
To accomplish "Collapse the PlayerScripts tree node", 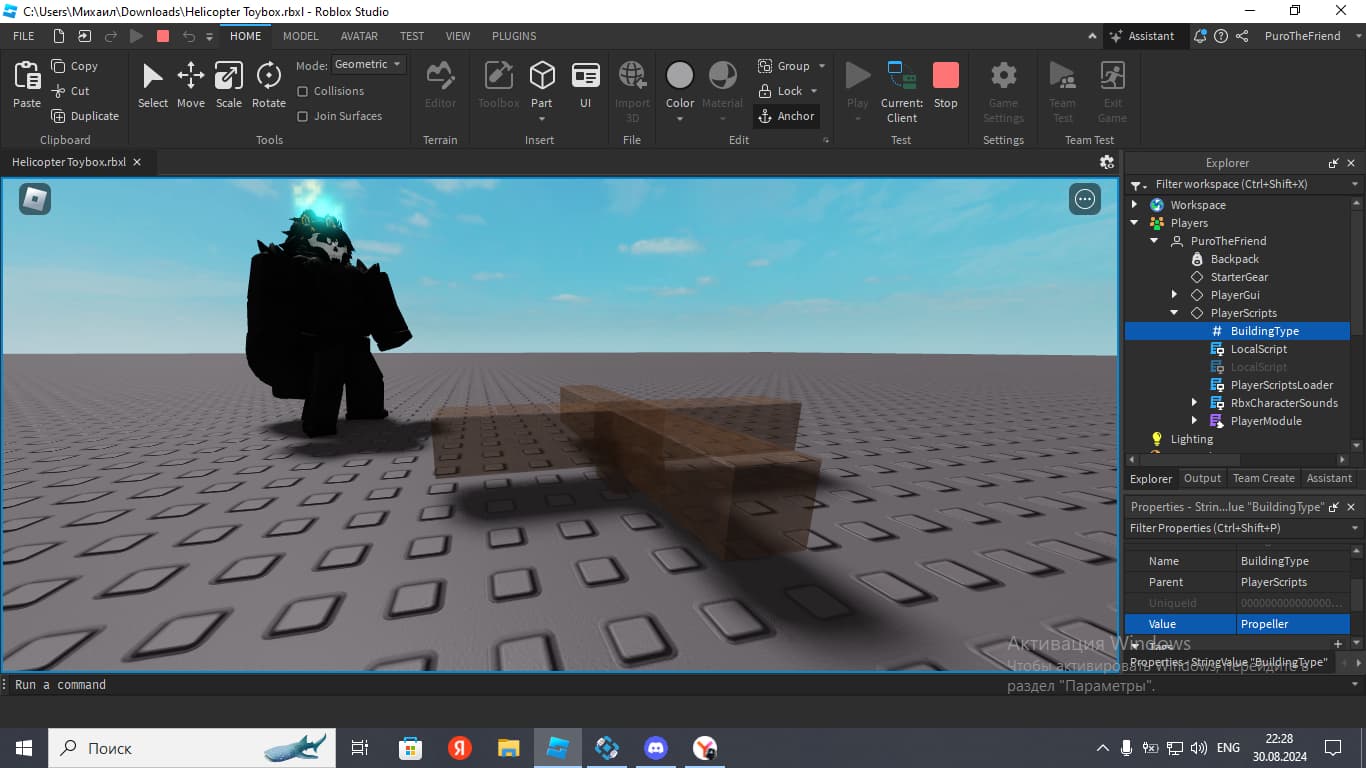I will [x=1174, y=313].
